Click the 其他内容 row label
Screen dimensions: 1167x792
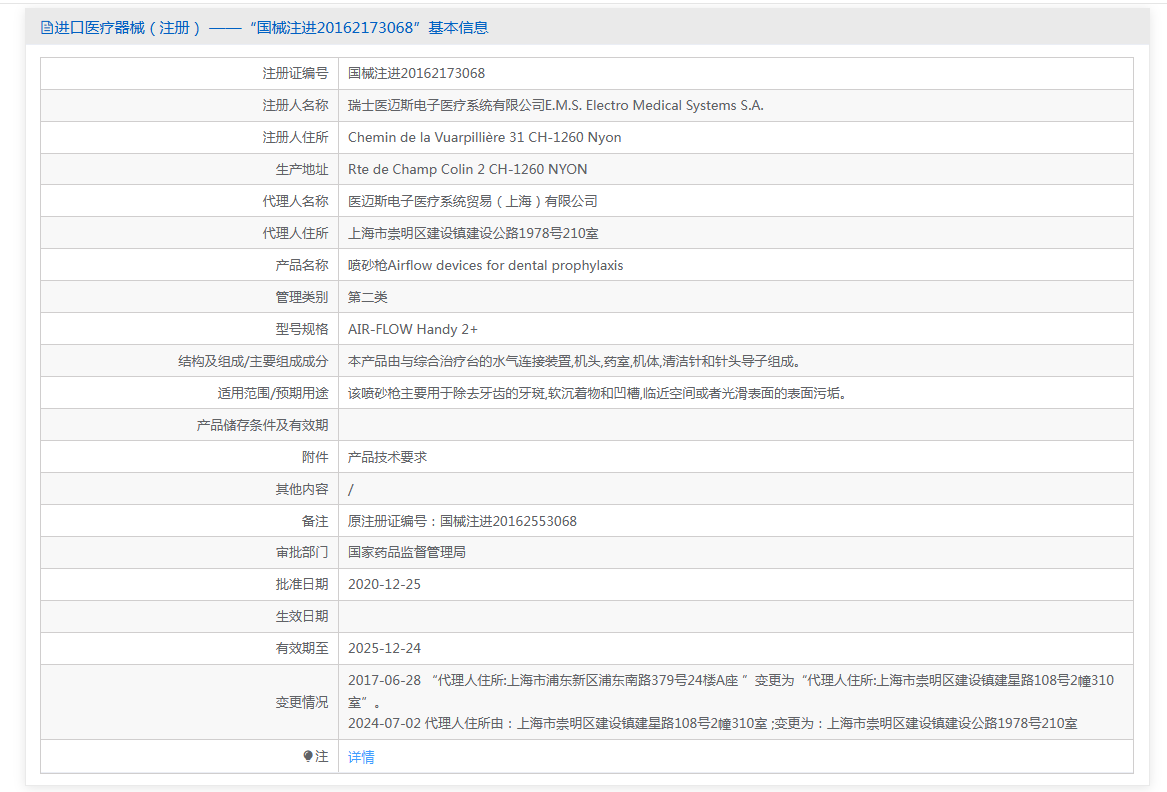click(301, 489)
